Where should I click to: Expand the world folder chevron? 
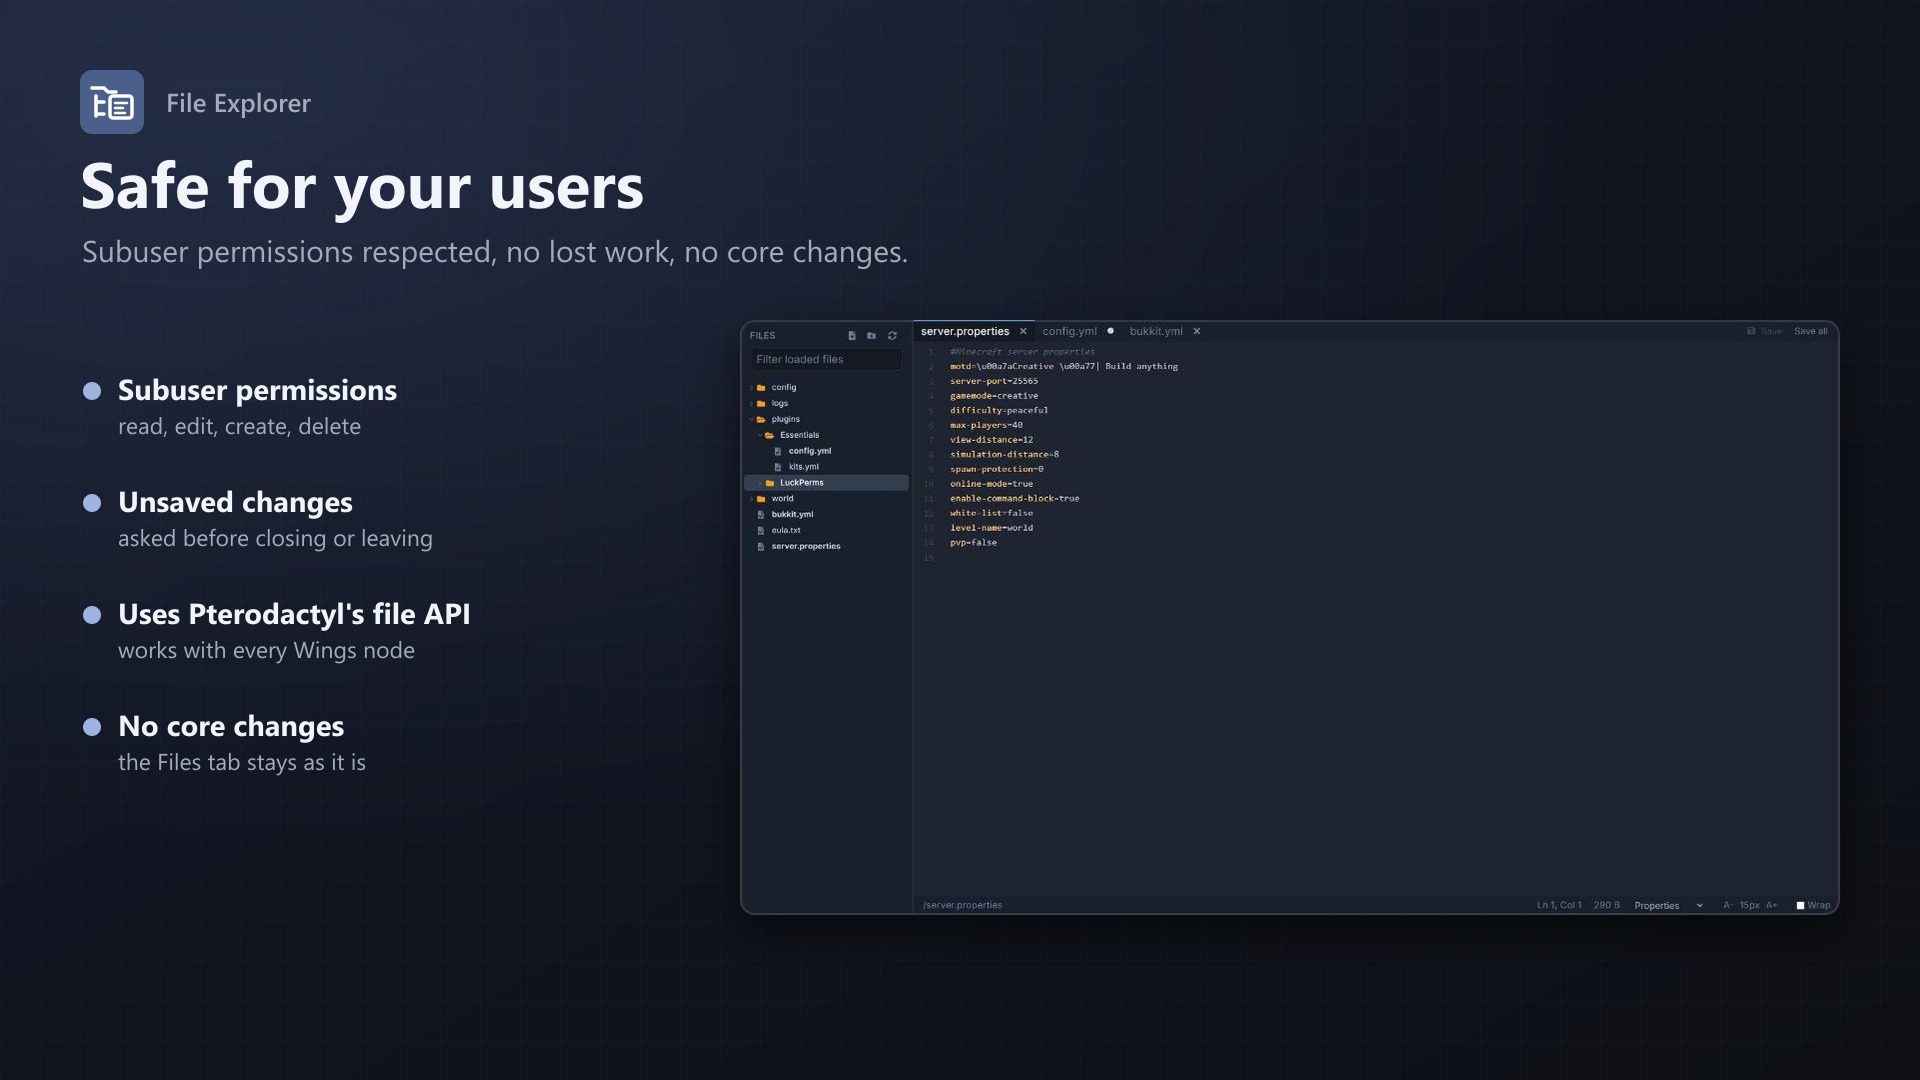point(751,499)
